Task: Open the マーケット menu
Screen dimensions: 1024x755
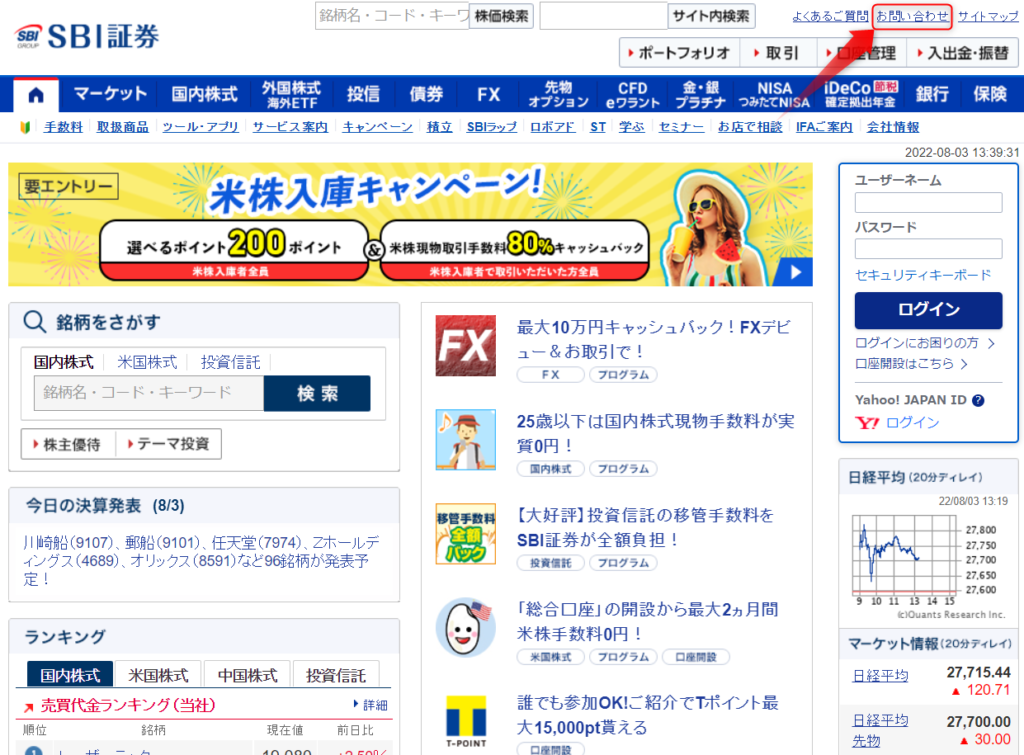Action: 110,95
